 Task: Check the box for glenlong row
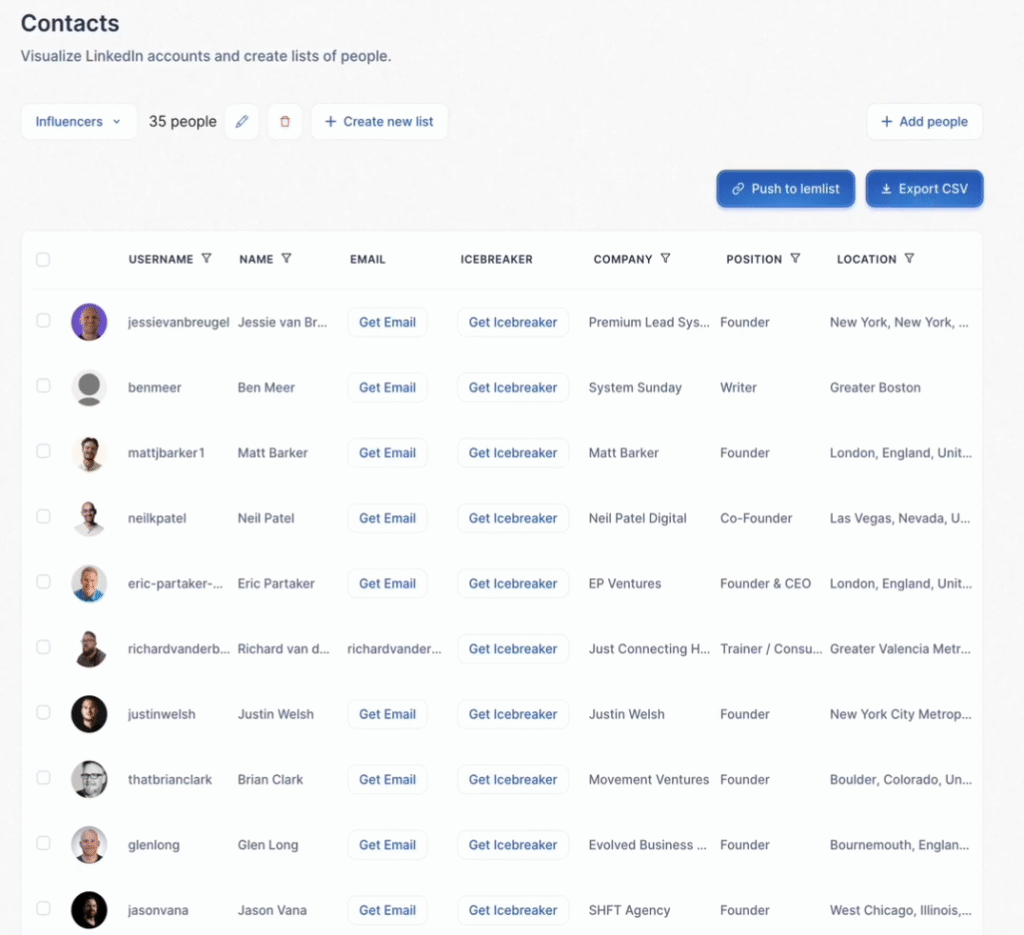43,843
